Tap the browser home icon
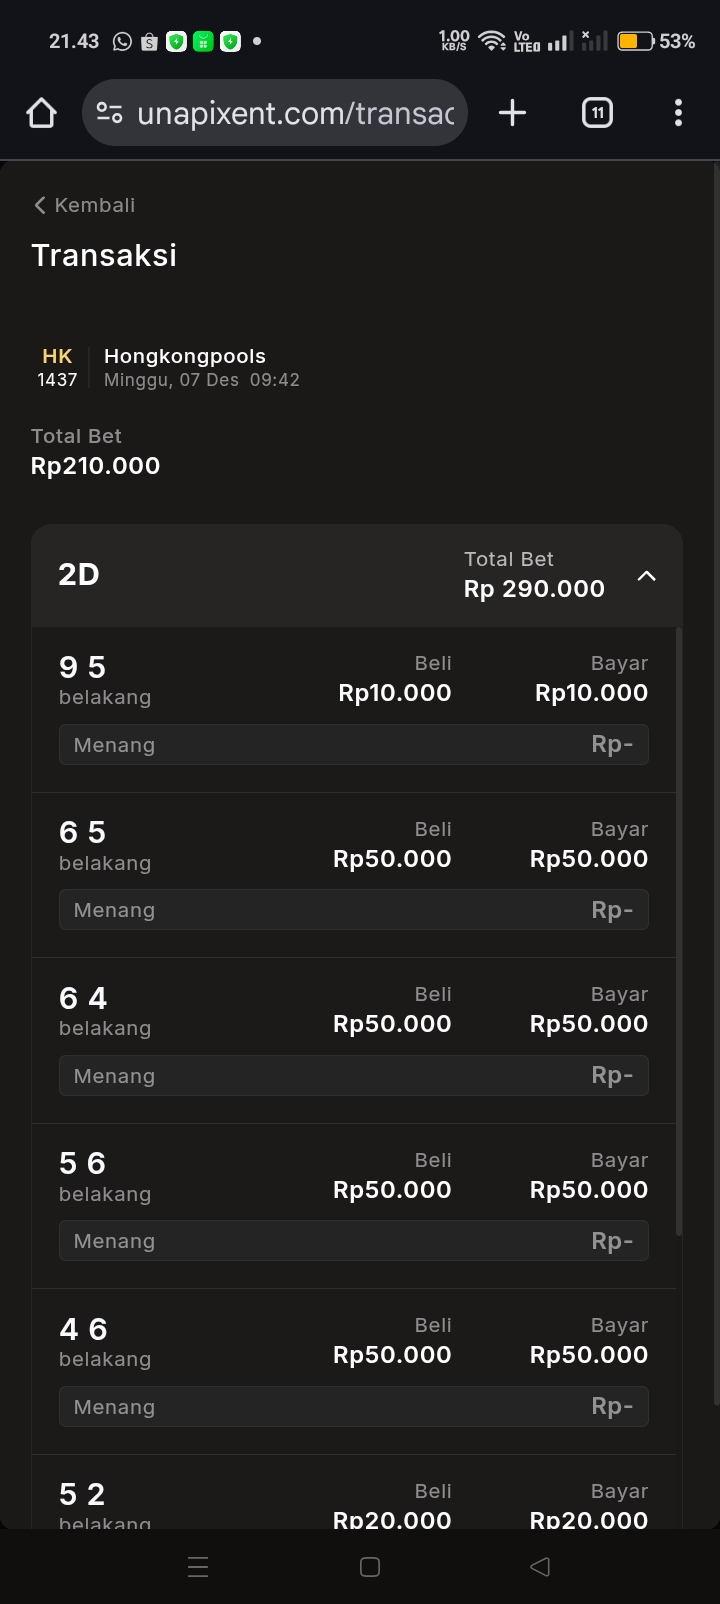720x1604 pixels. (41, 113)
